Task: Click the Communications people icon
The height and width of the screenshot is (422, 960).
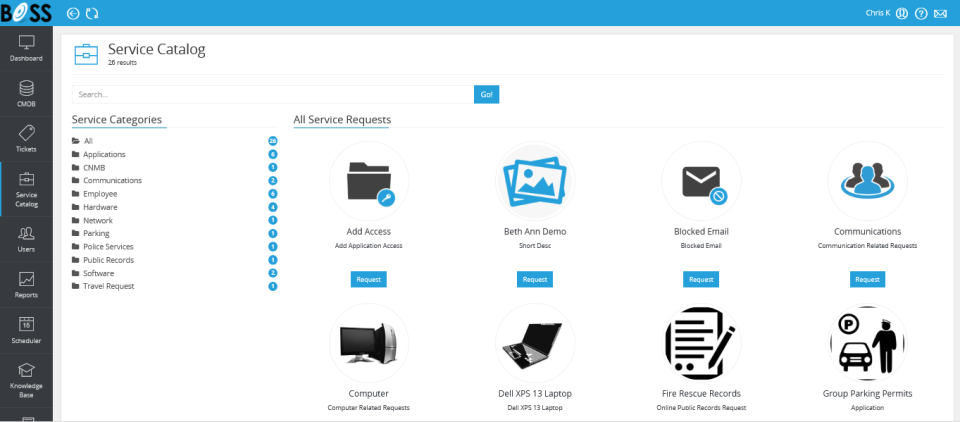Action: pyautogui.click(x=868, y=181)
